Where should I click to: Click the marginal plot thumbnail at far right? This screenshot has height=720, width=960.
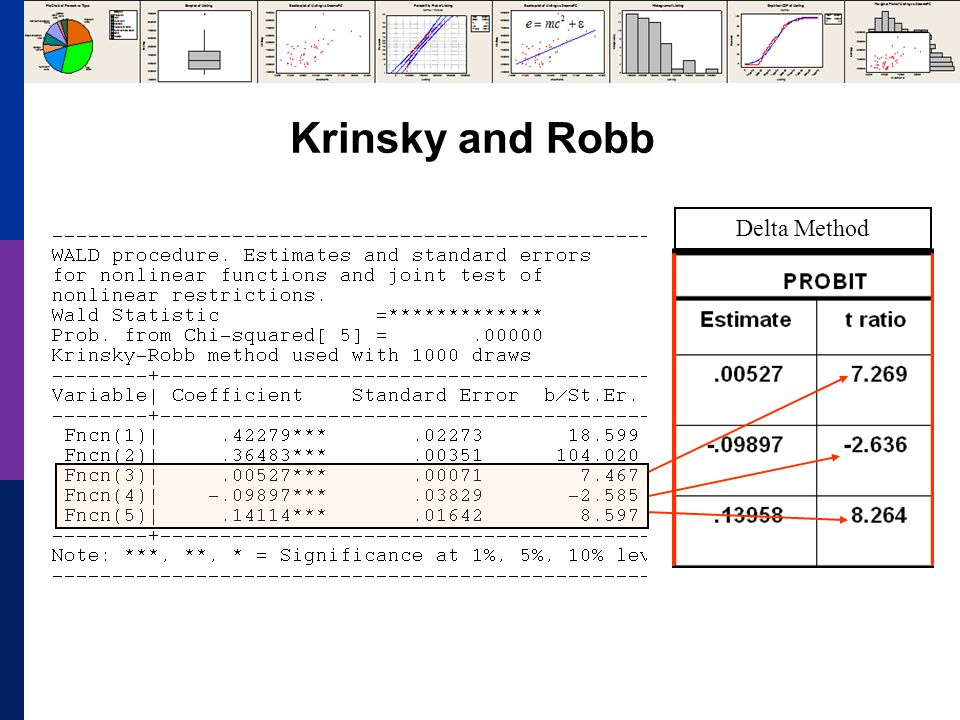click(x=902, y=42)
